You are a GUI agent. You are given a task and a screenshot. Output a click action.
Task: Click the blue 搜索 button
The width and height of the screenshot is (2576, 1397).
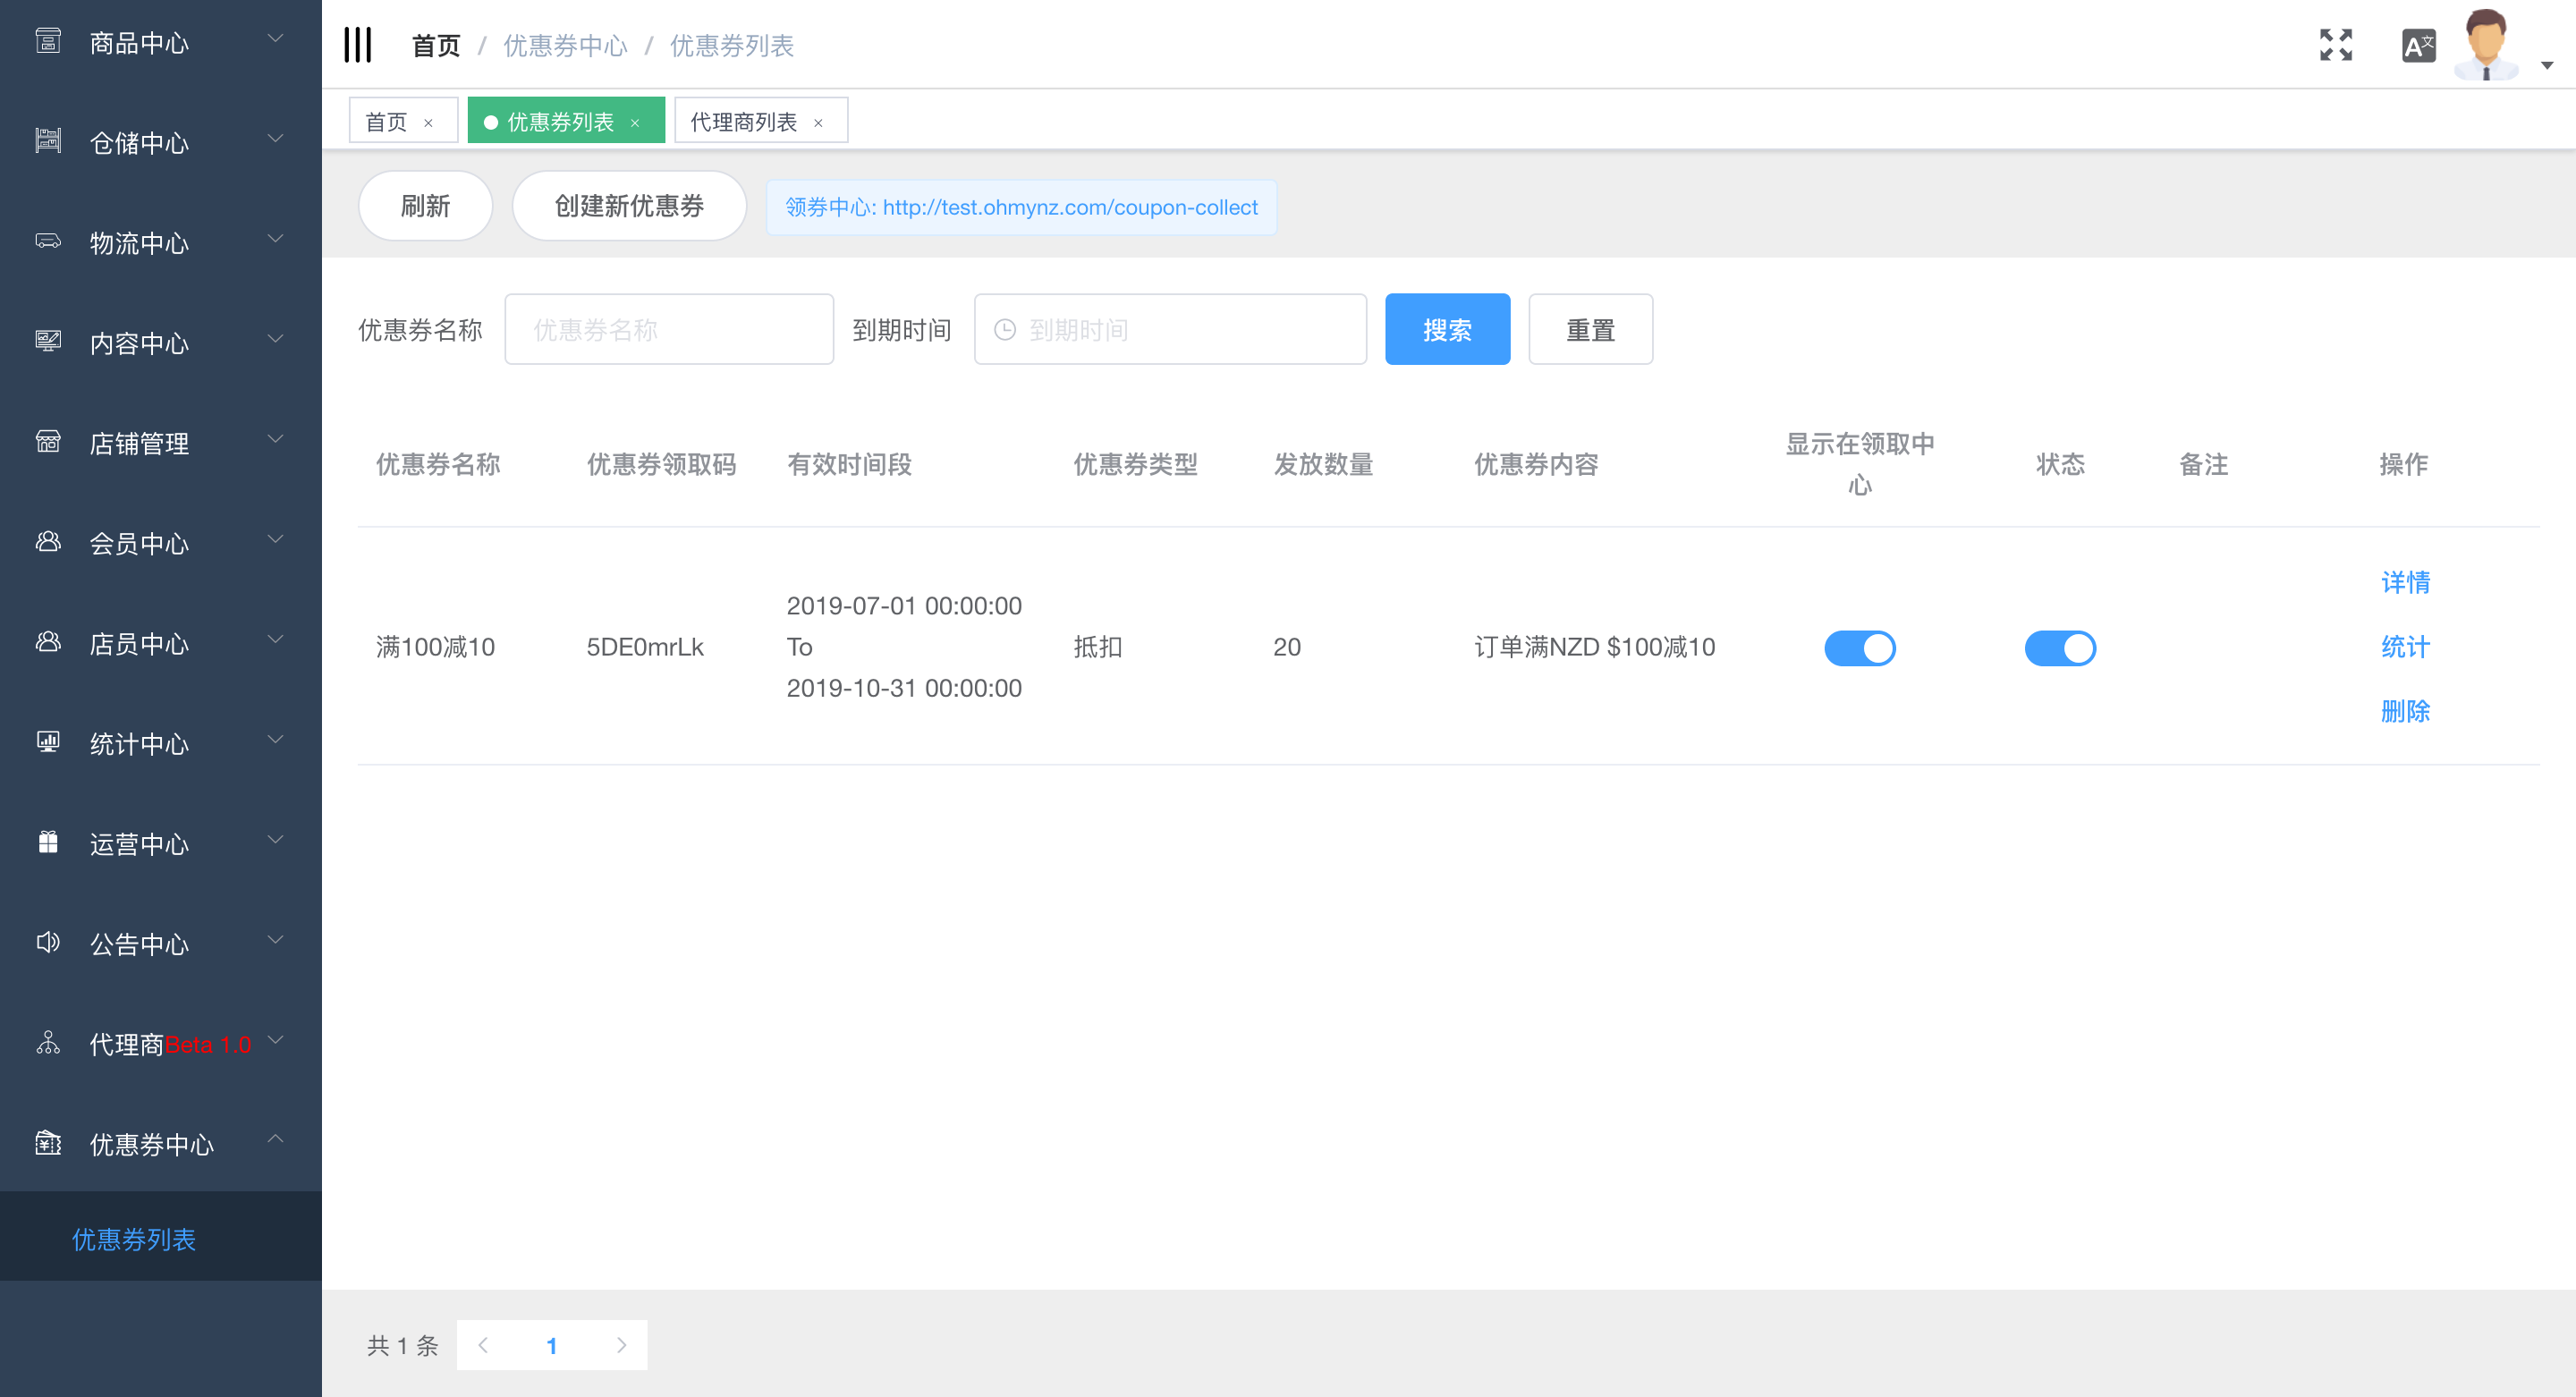[x=1446, y=330]
